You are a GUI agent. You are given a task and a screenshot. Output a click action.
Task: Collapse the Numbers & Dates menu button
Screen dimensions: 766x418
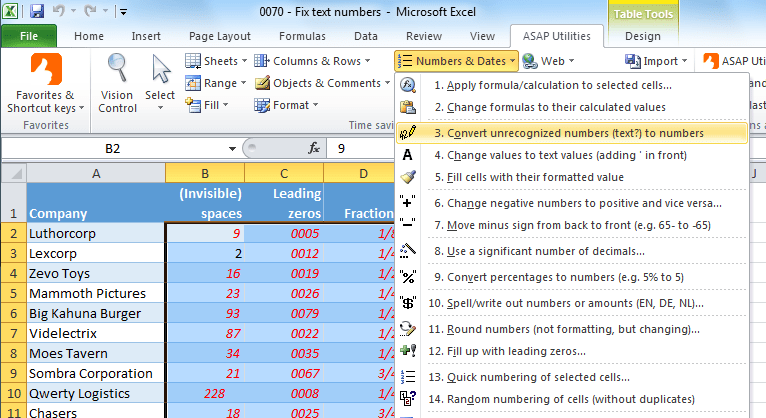(x=456, y=61)
